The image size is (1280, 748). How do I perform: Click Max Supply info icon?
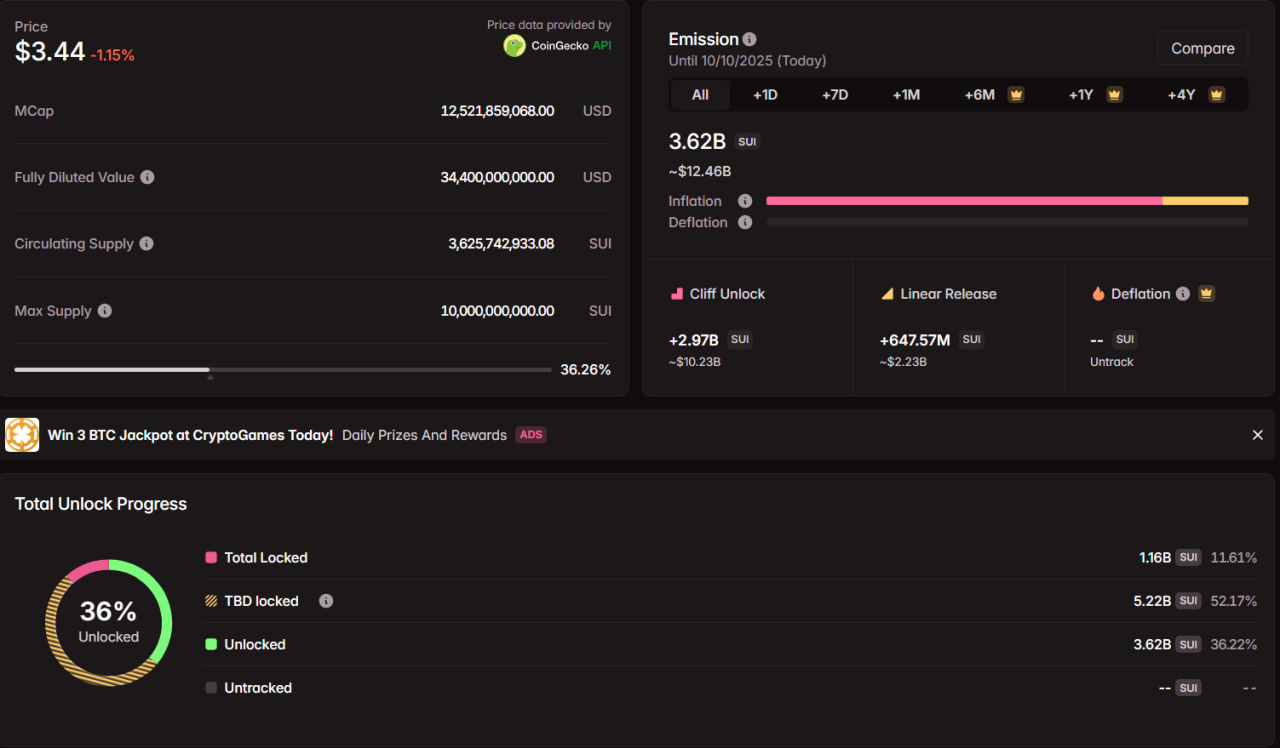(x=105, y=311)
